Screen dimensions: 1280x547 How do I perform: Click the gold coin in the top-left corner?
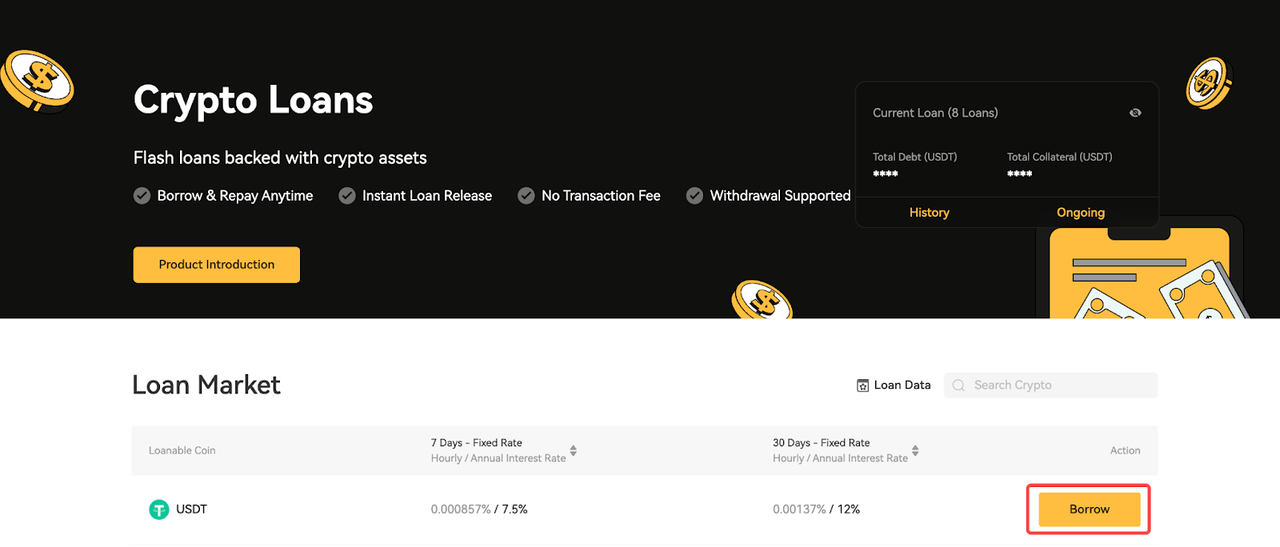pyautogui.click(x=36, y=80)
